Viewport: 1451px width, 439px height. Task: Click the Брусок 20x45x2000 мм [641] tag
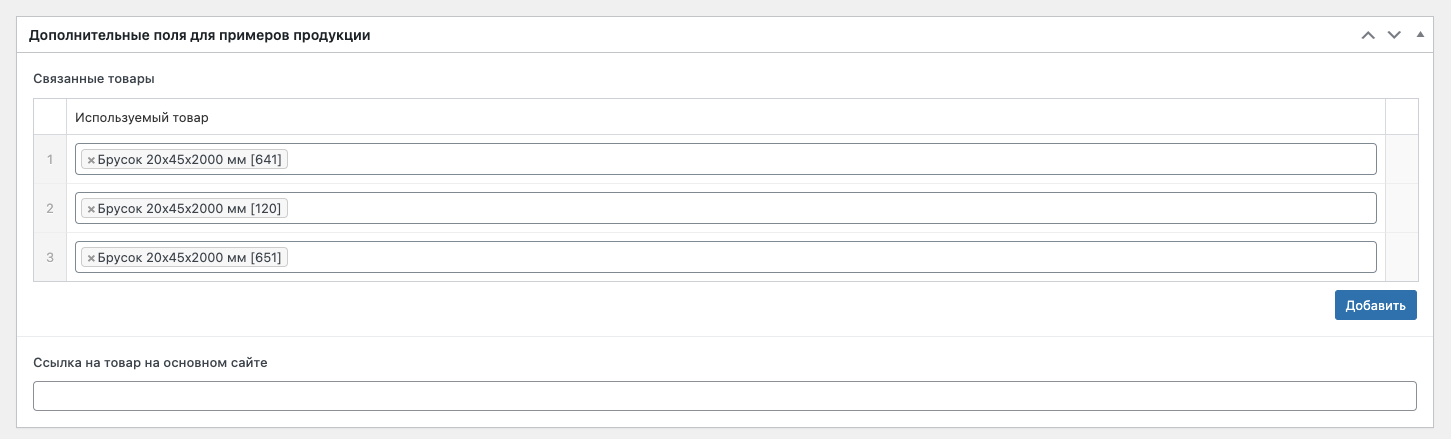click(x=190, y=160)
